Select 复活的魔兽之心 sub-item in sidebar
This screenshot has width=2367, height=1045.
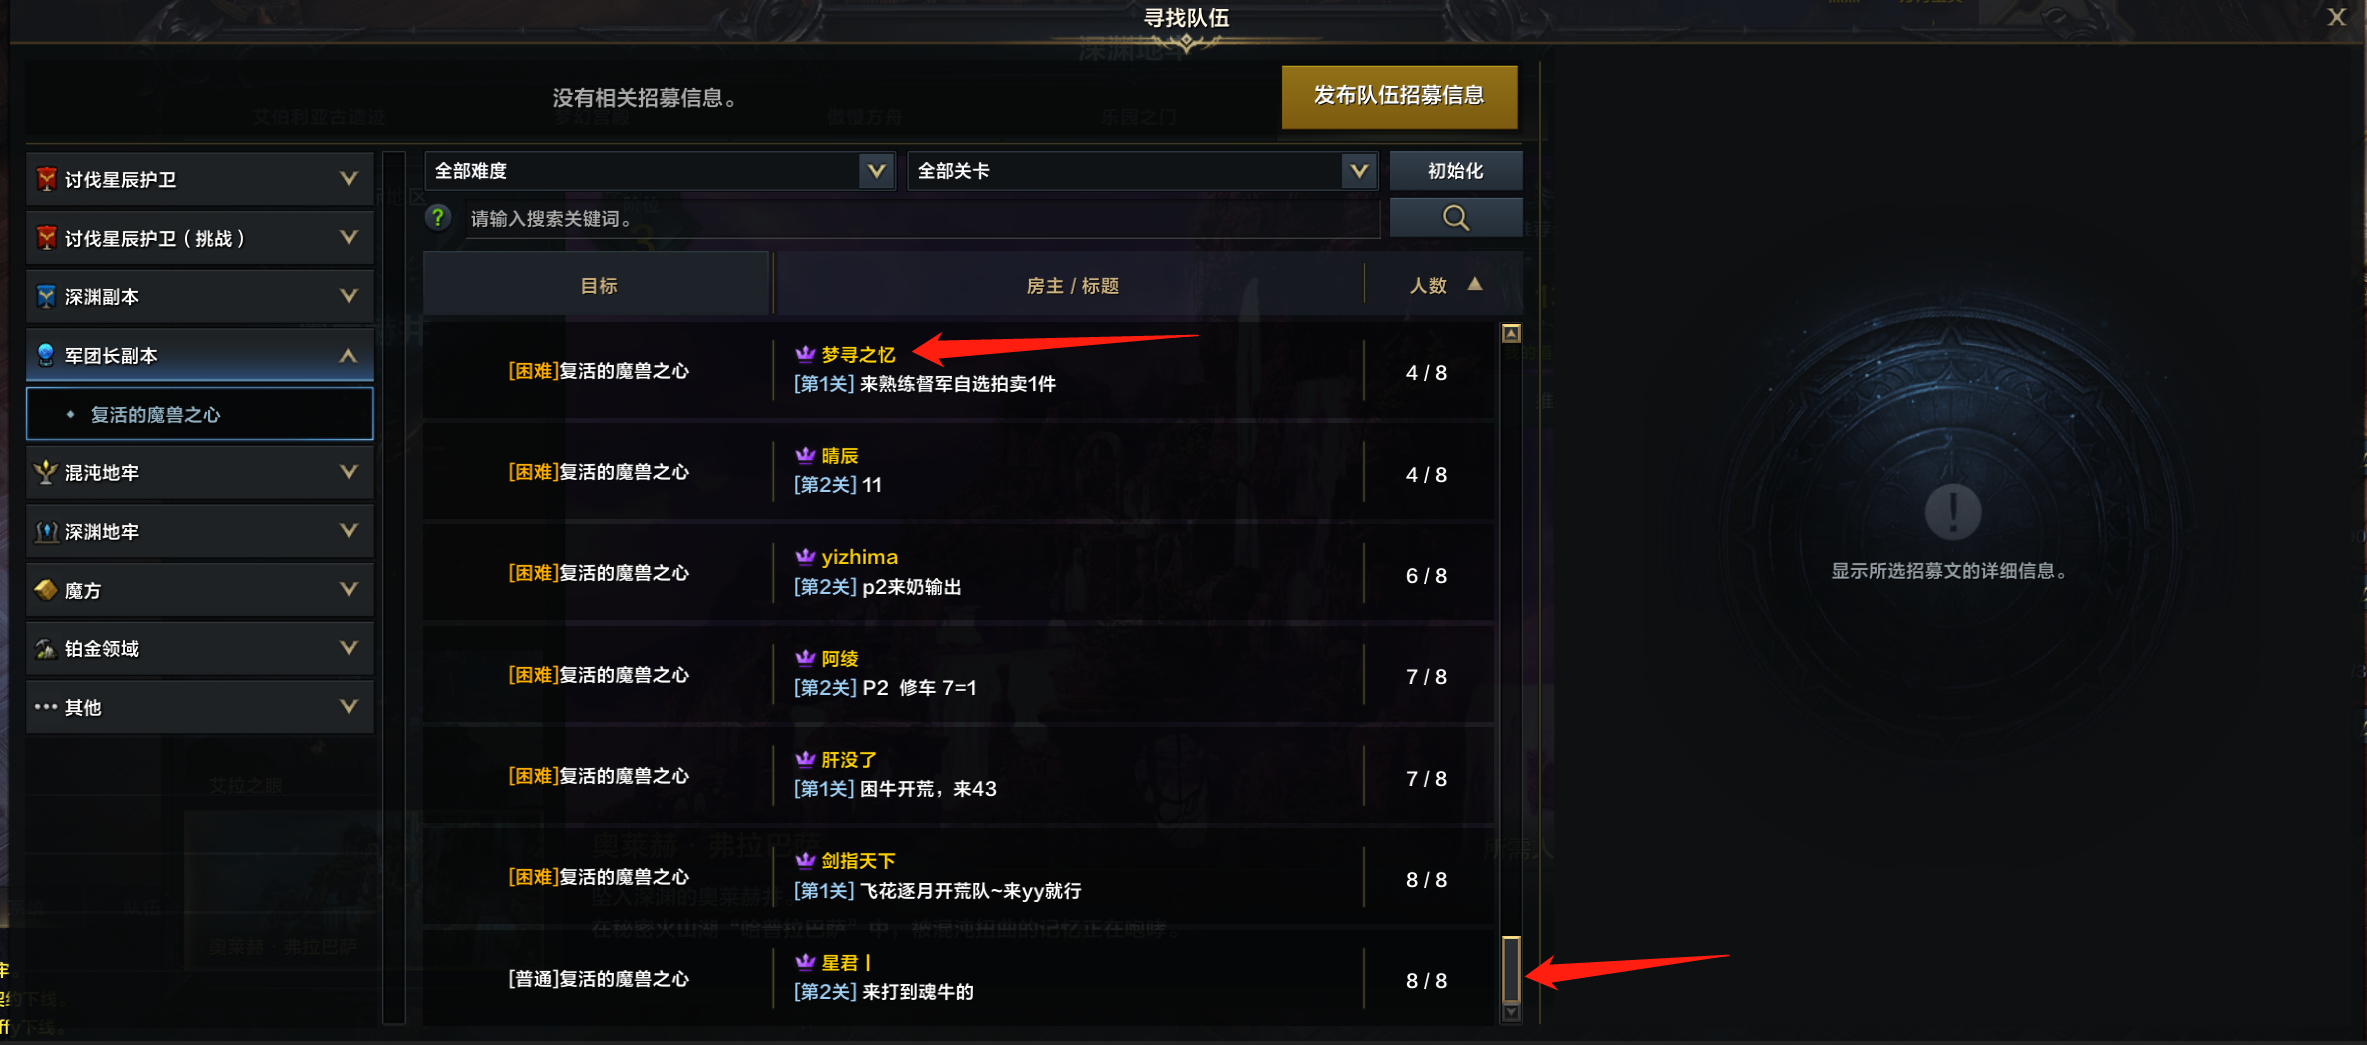pos(200,414)
